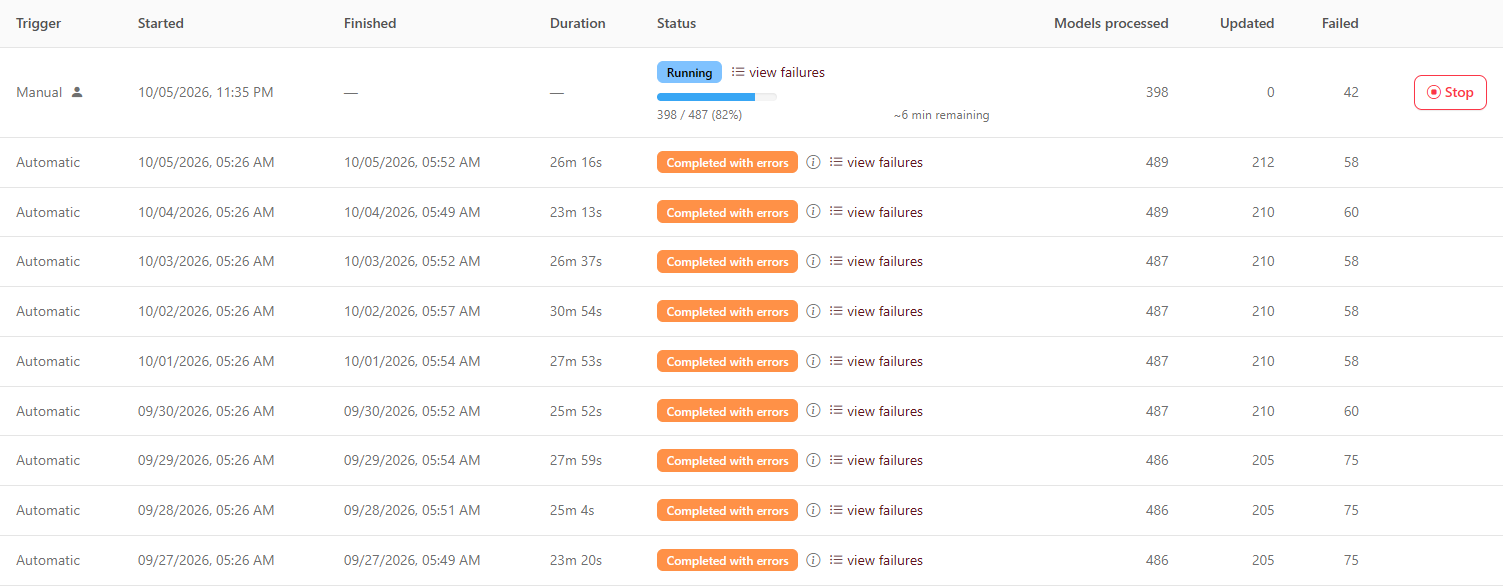This screenshot has height=586, width=1503.
Task: Click the 25m 4s duration cell
Action: tap(572, 510)
